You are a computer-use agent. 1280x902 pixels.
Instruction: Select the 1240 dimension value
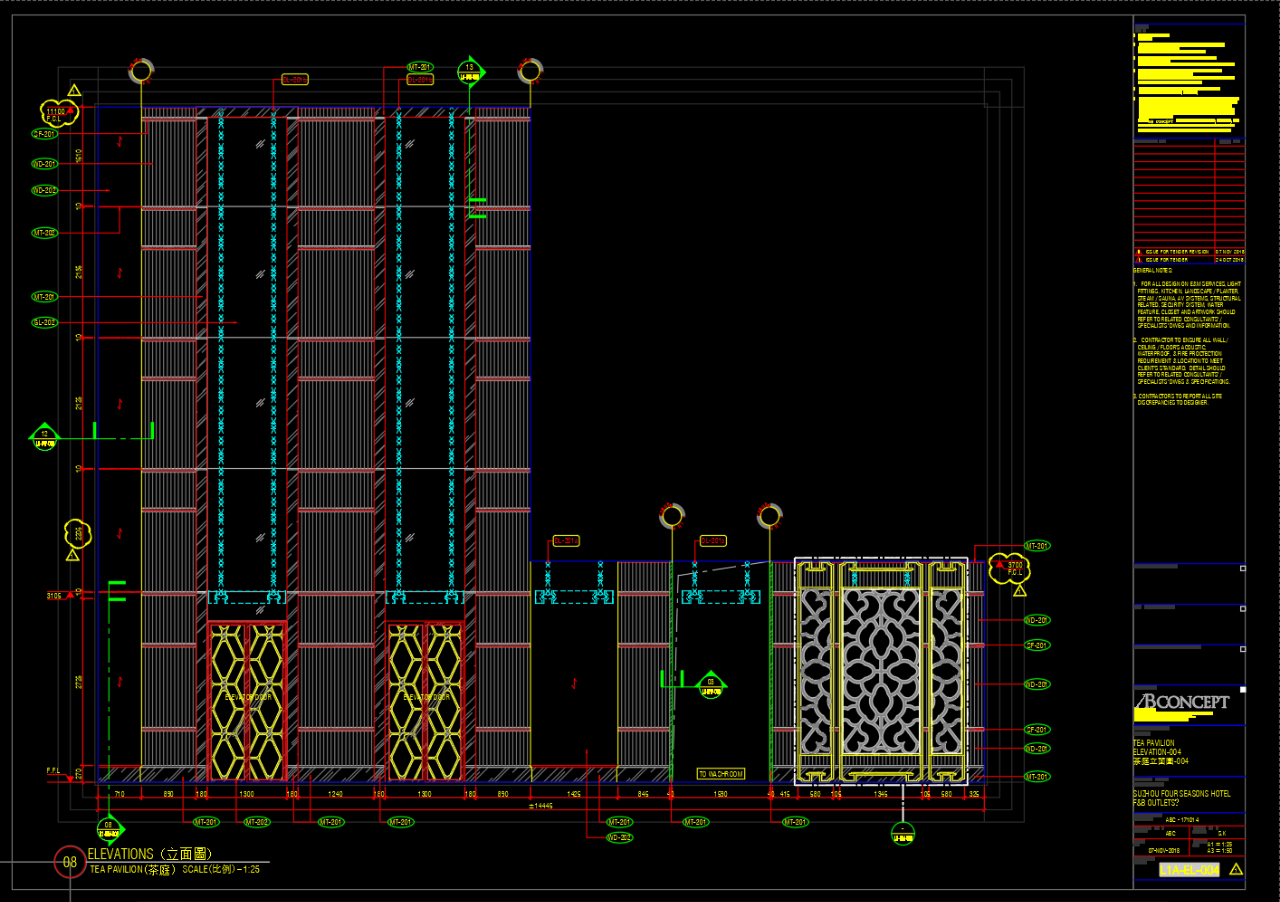click(335, 794)
